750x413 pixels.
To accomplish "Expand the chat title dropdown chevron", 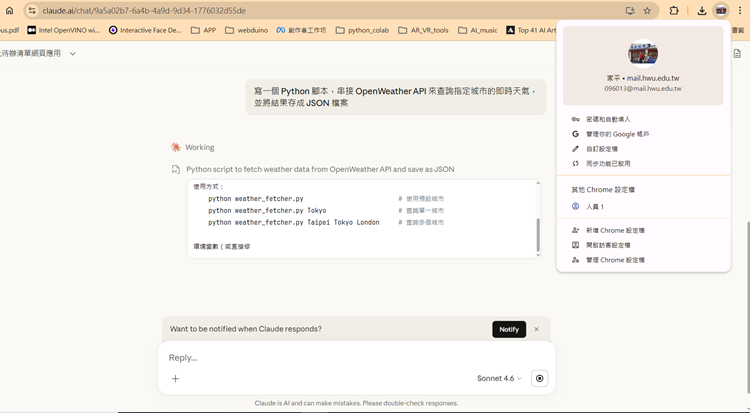I will 73,53.
